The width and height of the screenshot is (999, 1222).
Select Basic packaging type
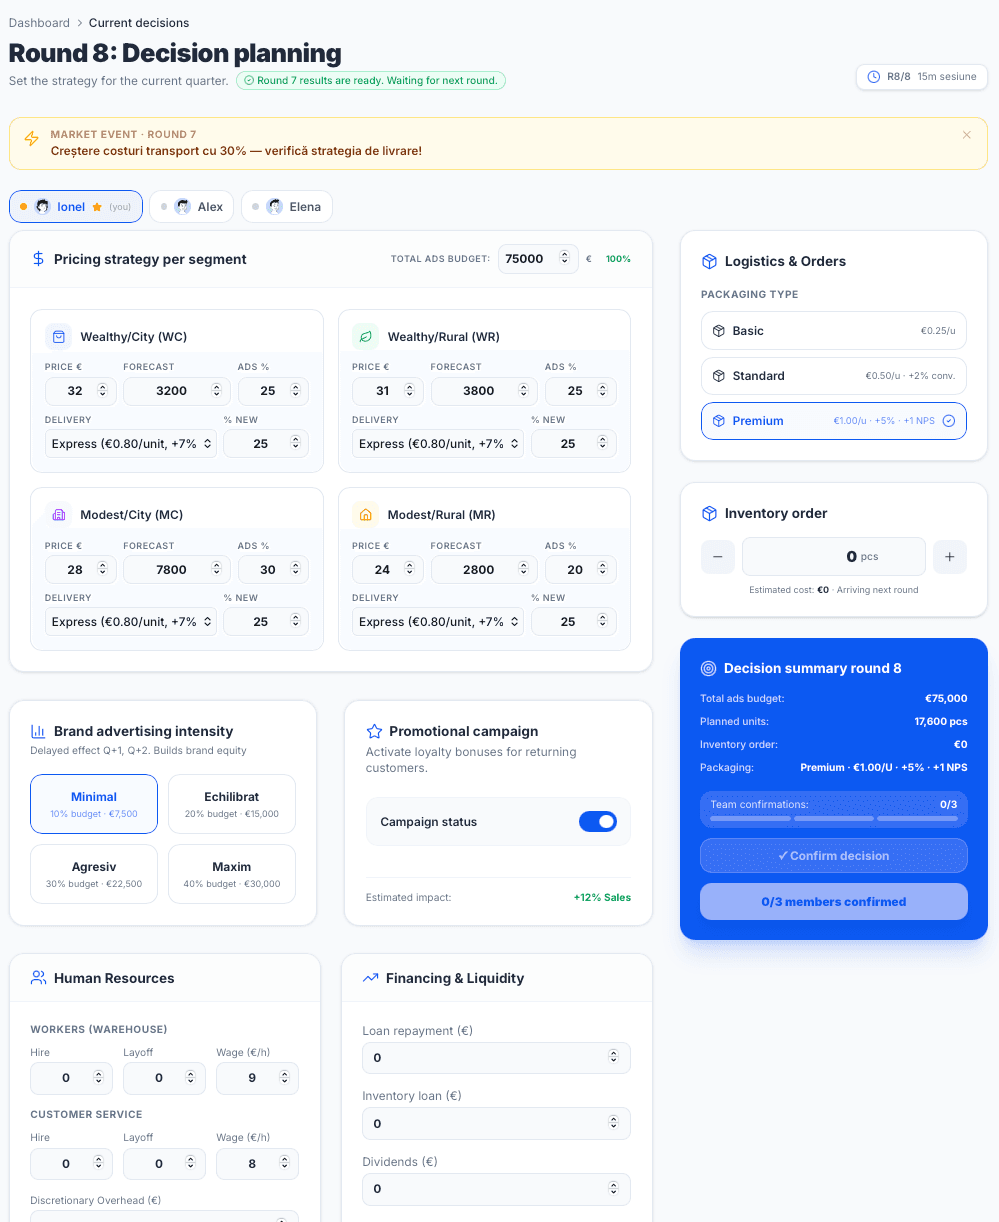point(834,331)
